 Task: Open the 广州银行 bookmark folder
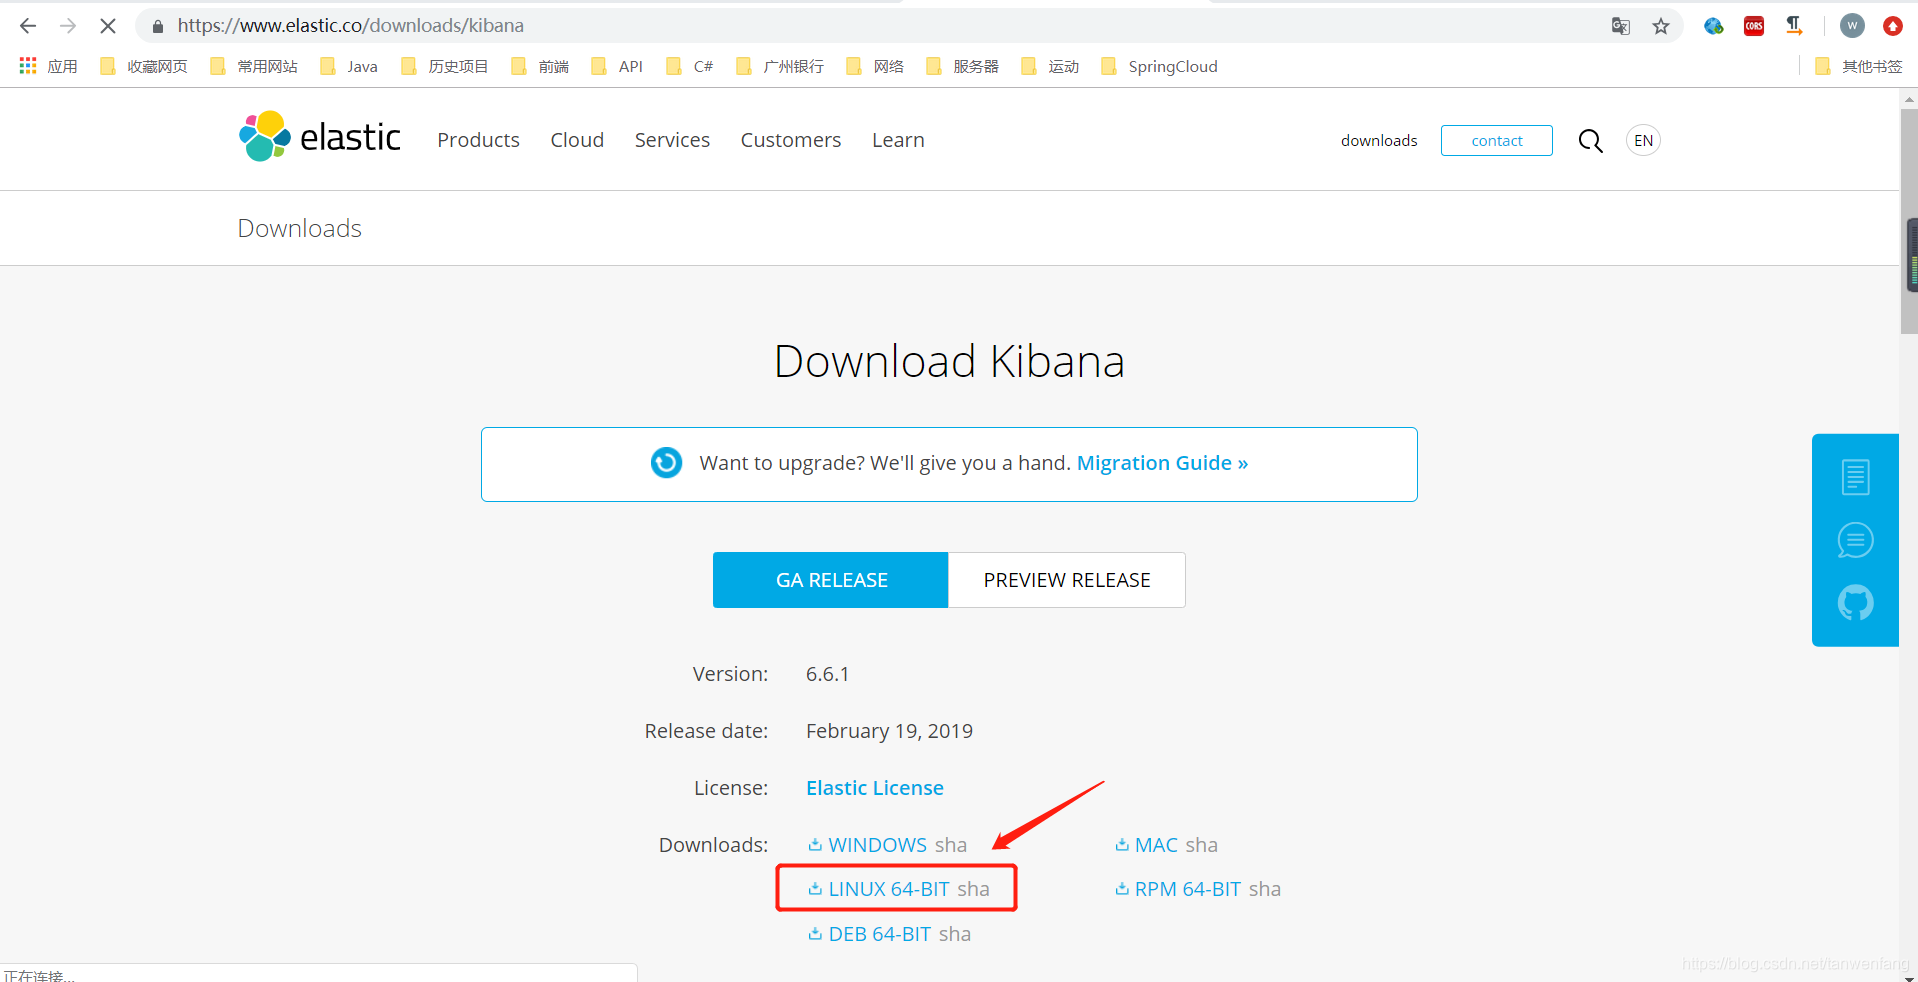coord(780,66)
